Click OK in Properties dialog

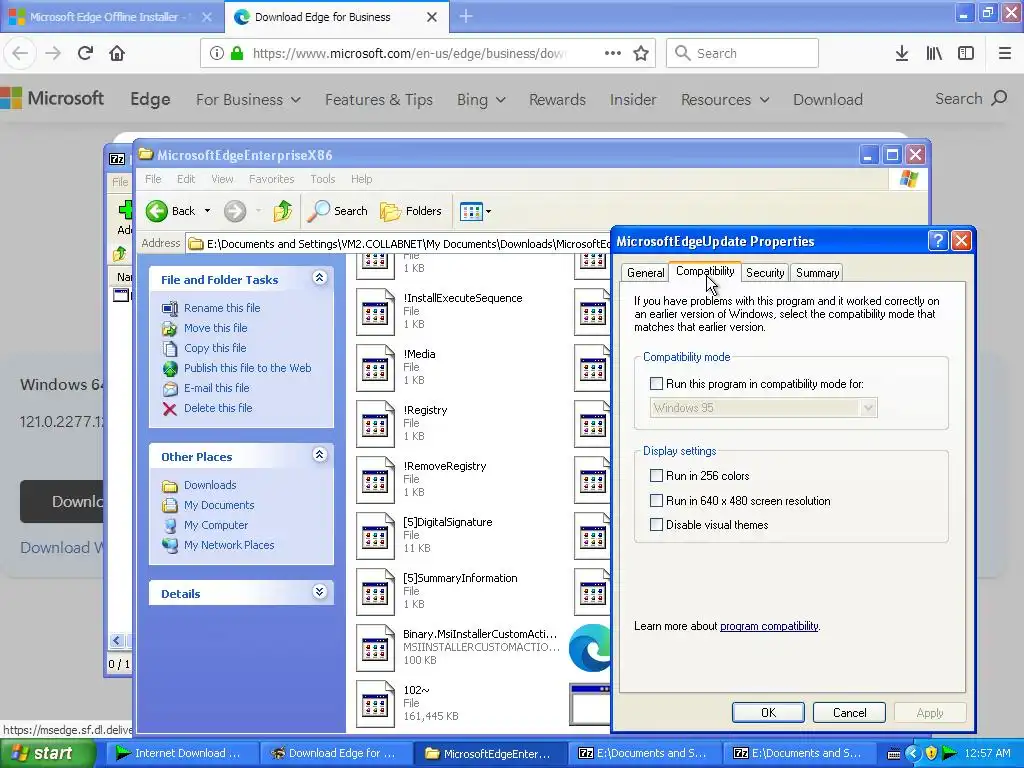pyautogui.click(x=768, y=712)
